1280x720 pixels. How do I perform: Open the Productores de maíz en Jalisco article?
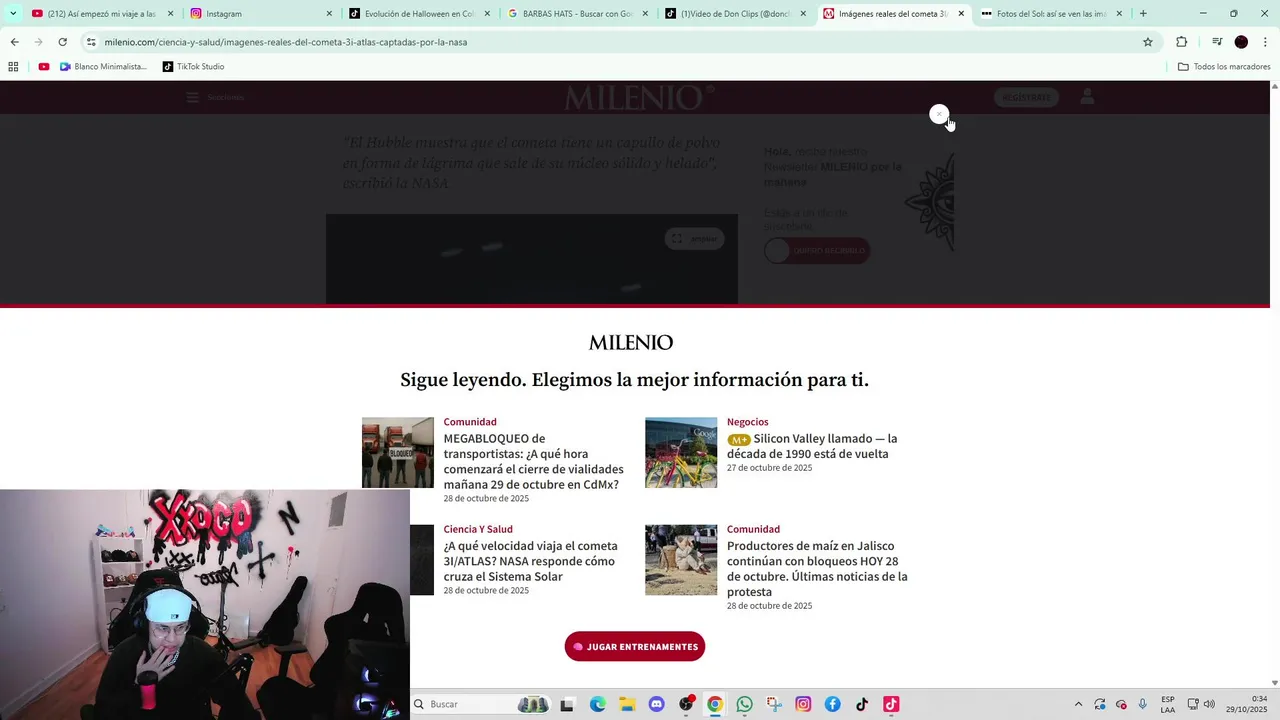click(817, 569)
